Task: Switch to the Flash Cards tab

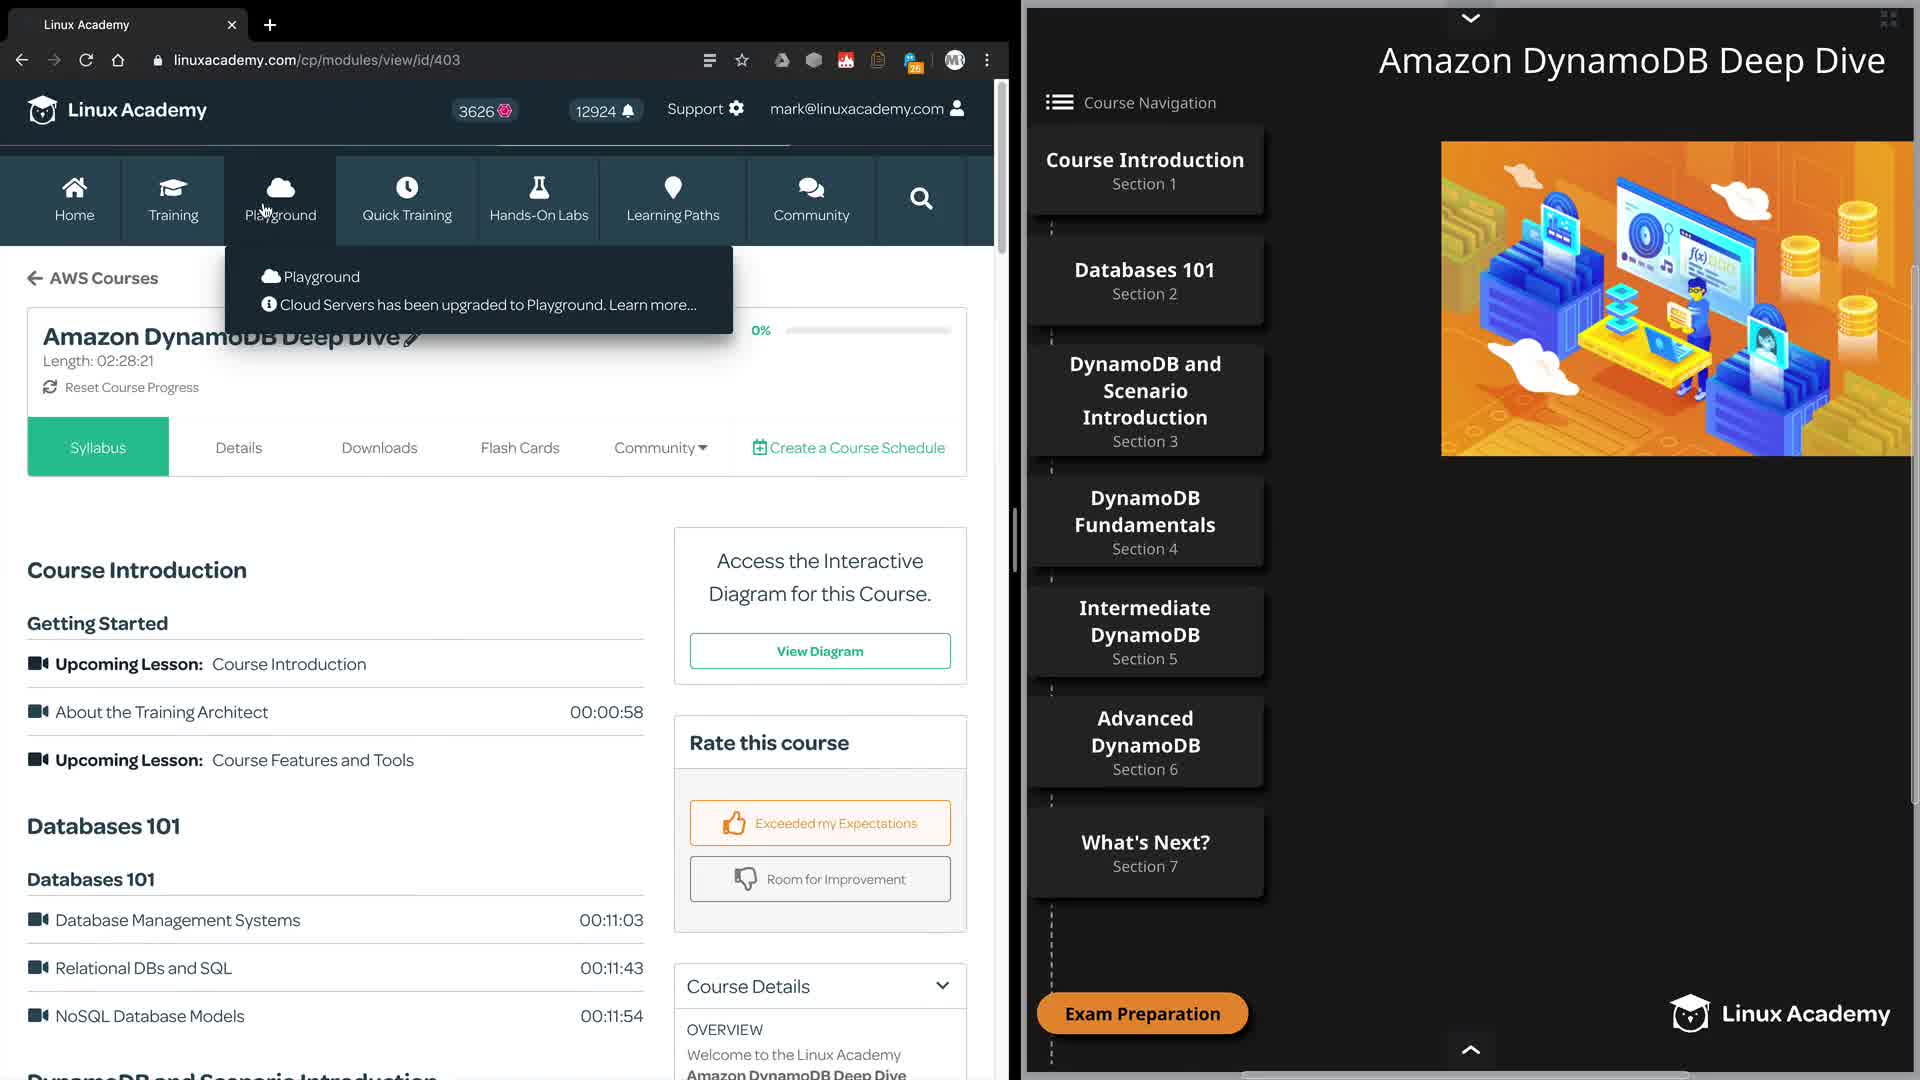Action: pyautogui.click(x=519, y=447)
